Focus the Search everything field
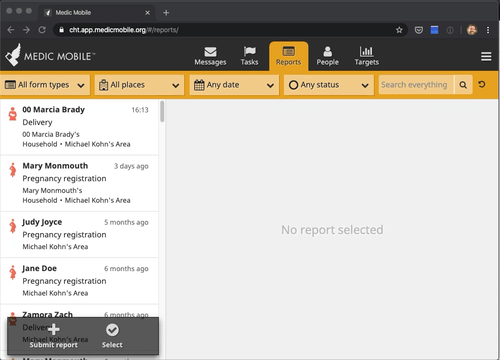Image resolution: width=500 pixels, height=360 pixels. (416, 85)
